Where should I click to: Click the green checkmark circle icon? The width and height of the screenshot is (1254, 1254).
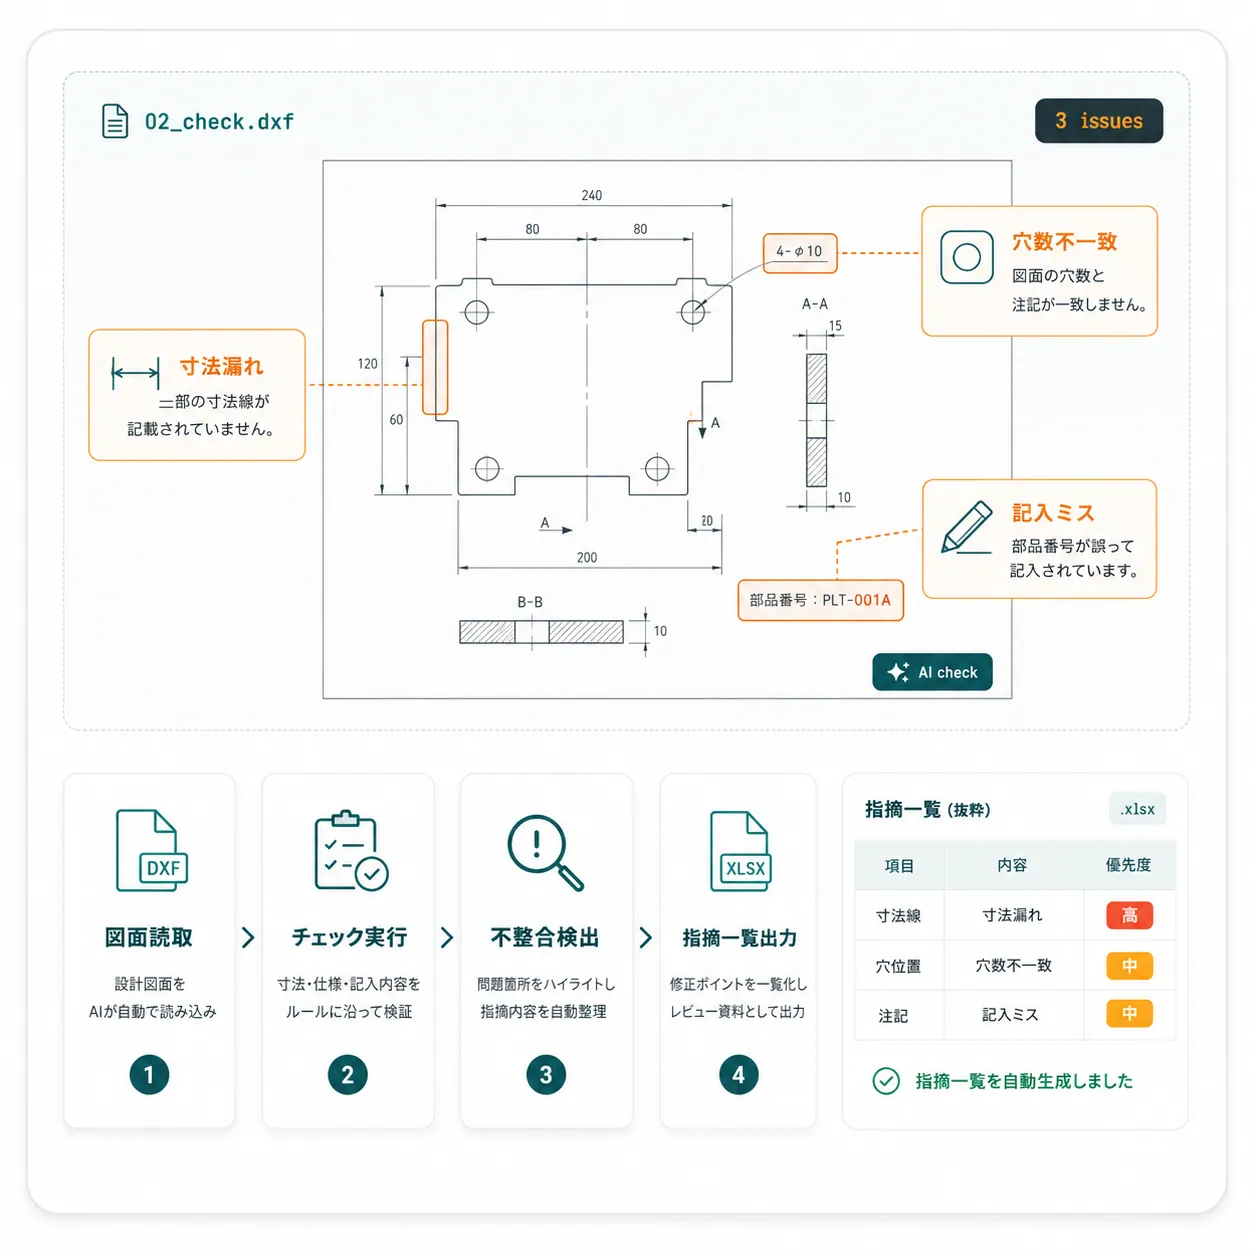[x=886, y=1081]
